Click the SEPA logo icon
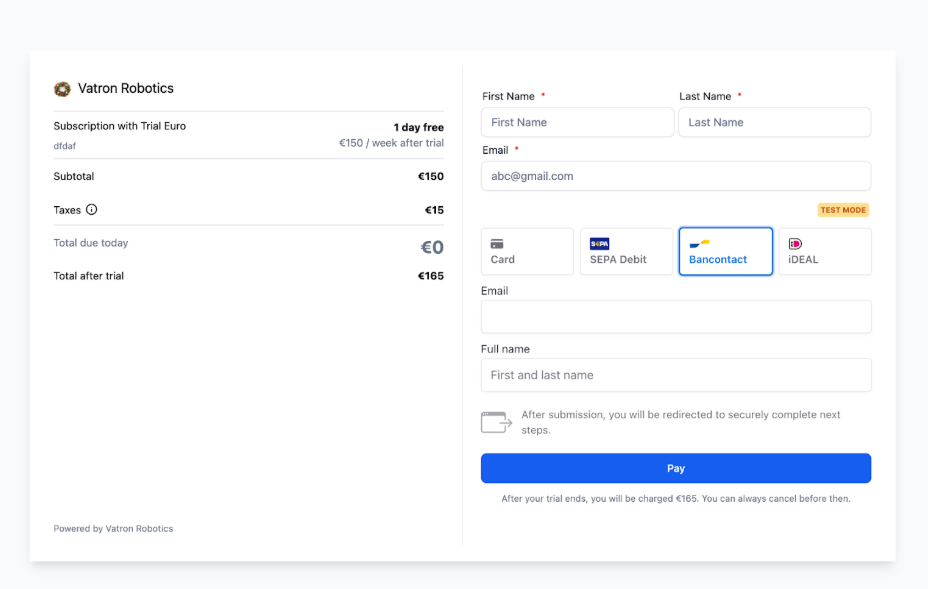 click(600, 243)
